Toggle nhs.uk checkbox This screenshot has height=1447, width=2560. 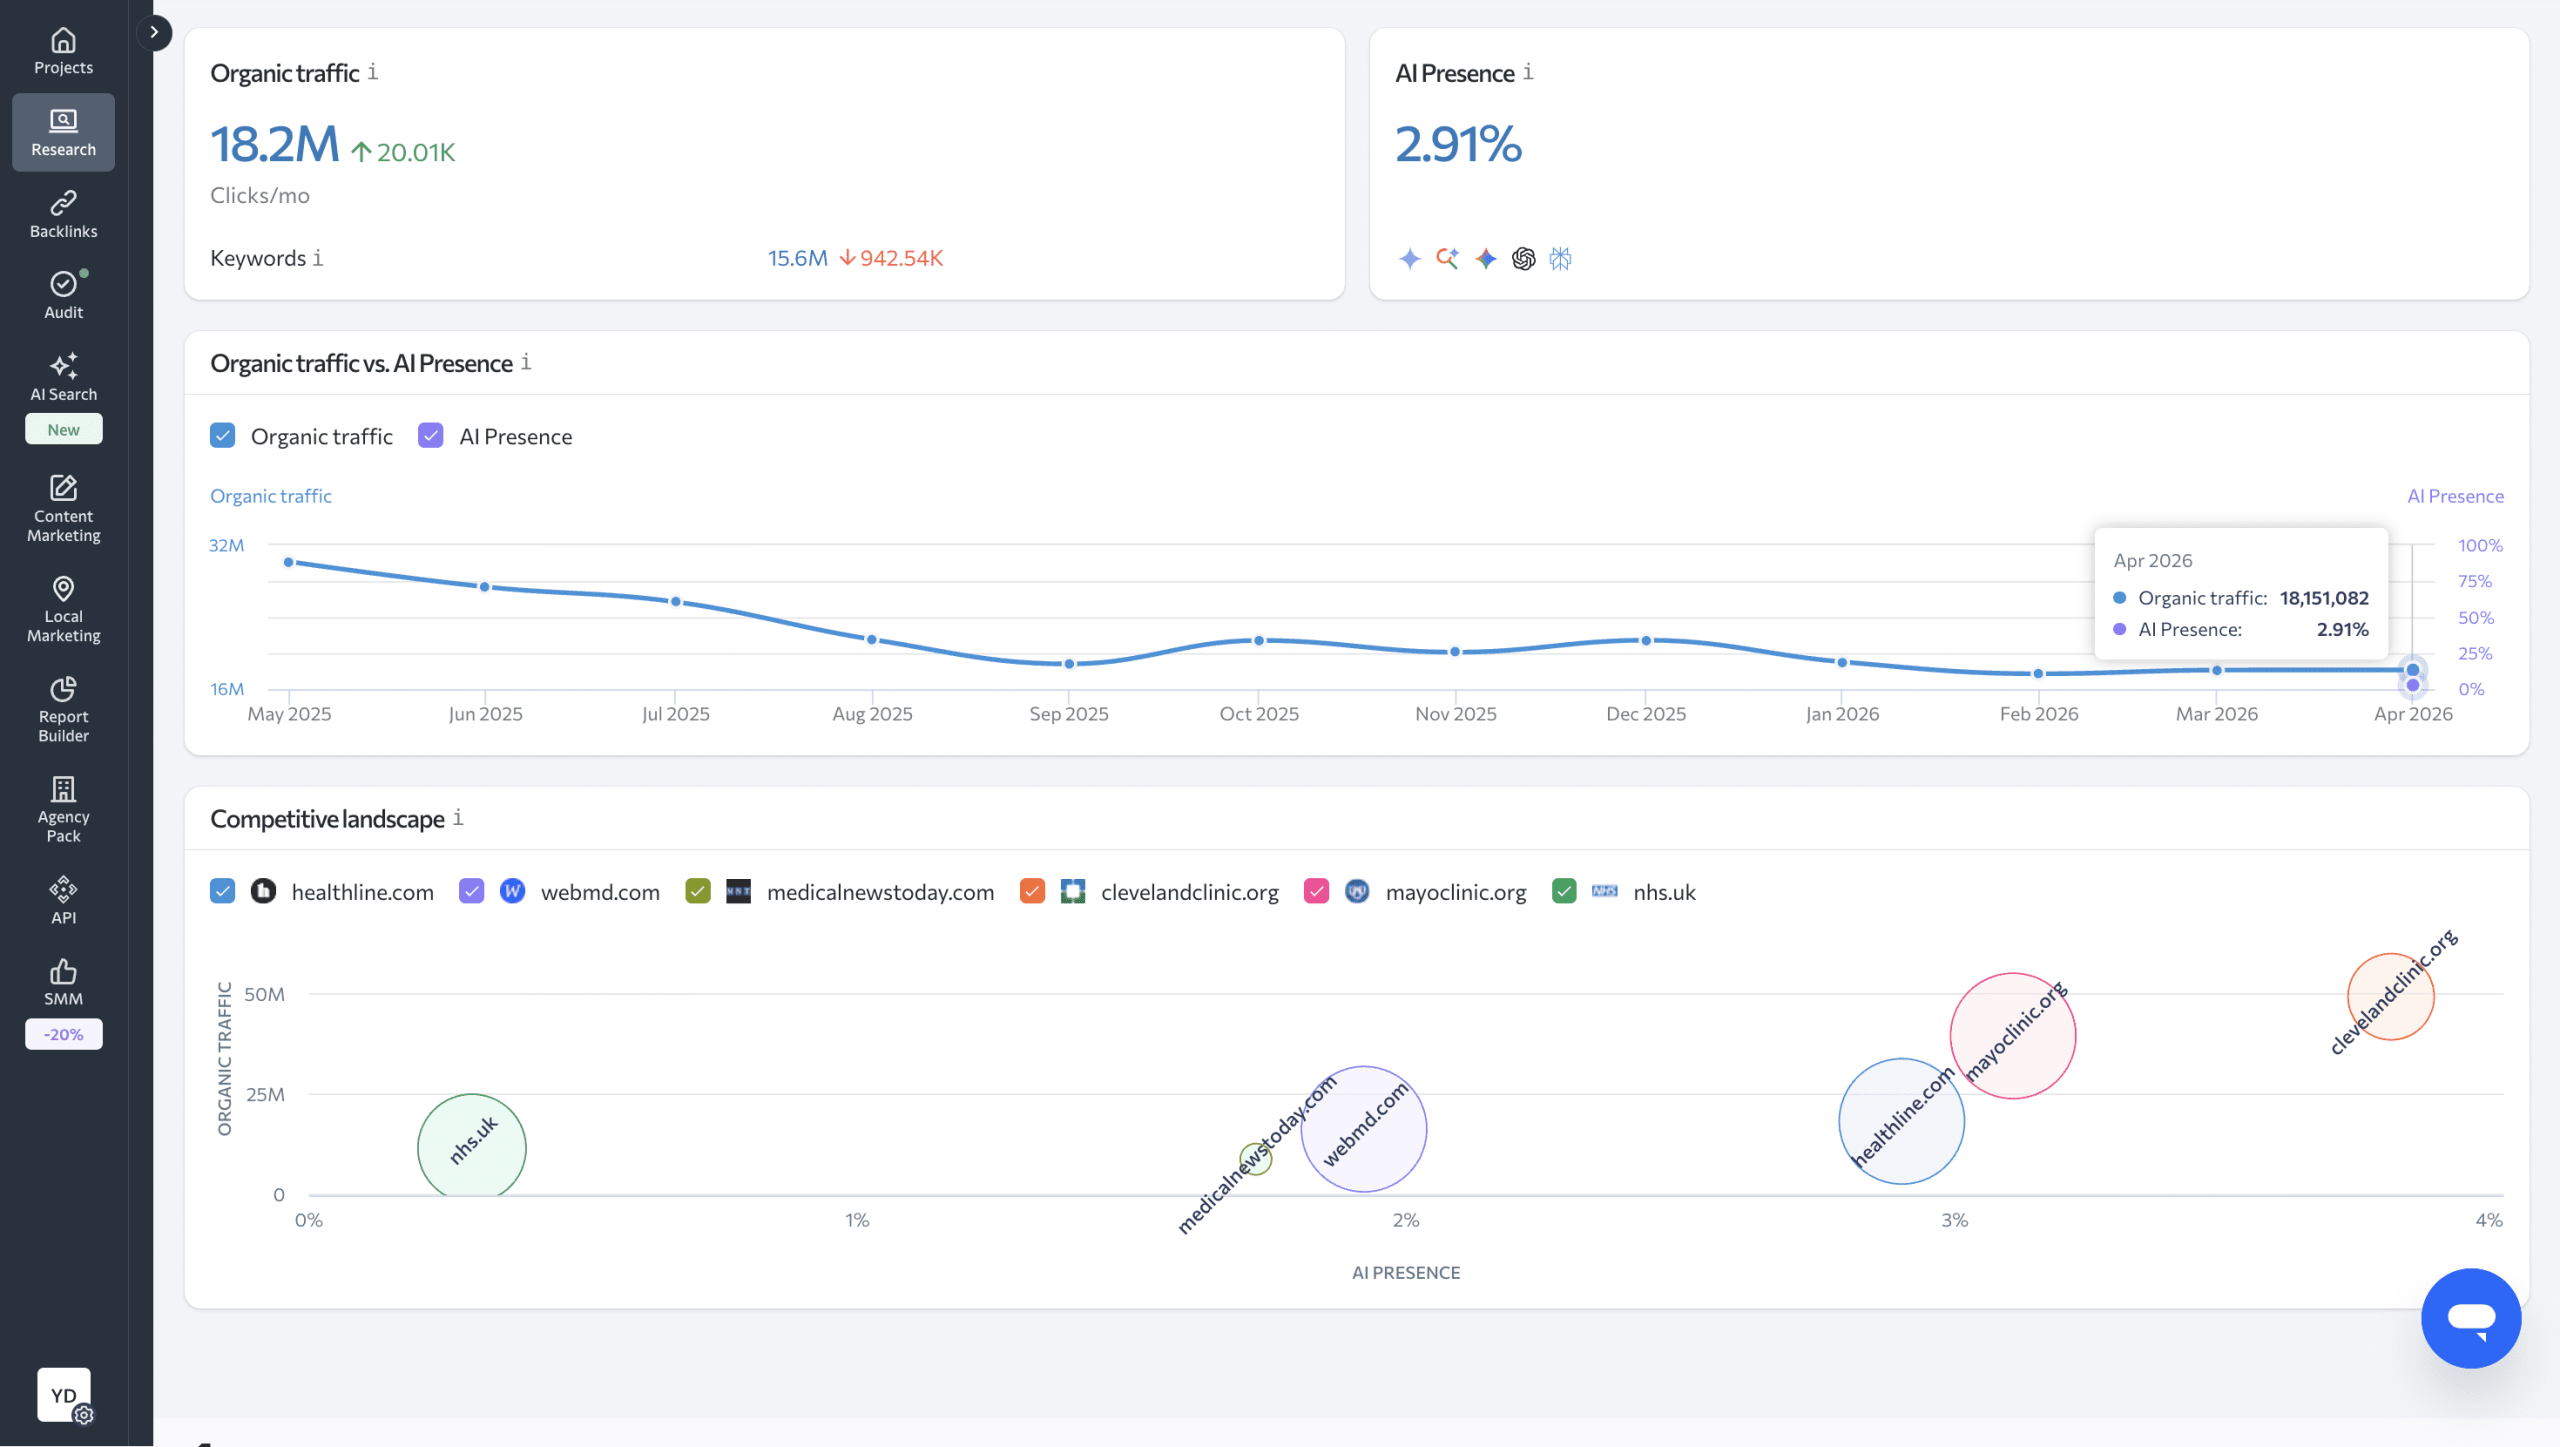pyautogui.click(x=1564, y=891)
